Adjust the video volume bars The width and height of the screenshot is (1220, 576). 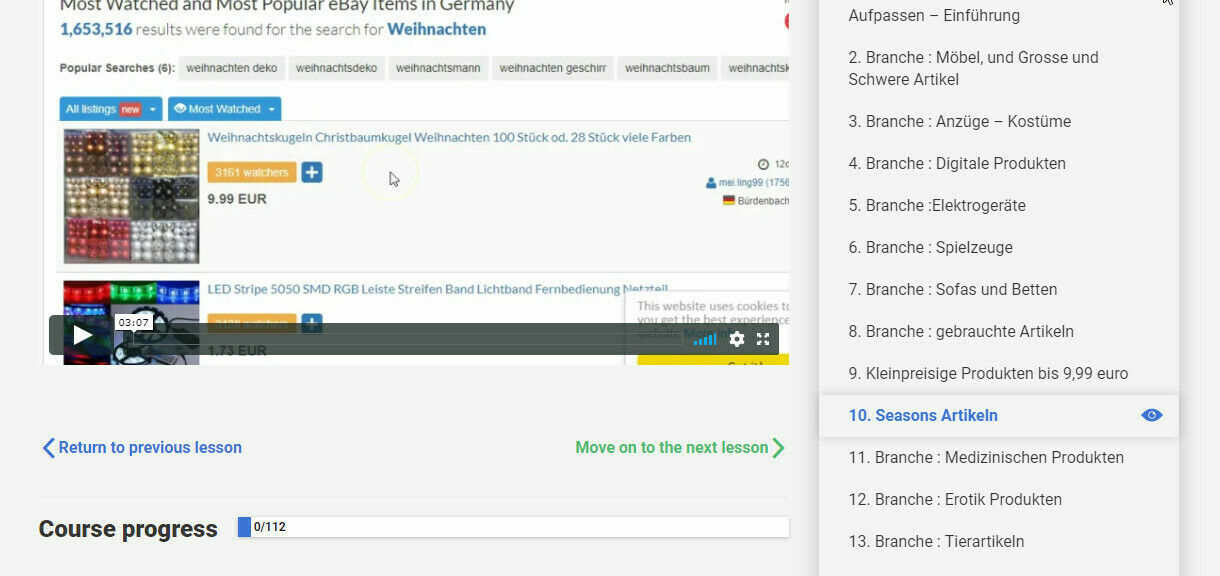coord(705,339)
